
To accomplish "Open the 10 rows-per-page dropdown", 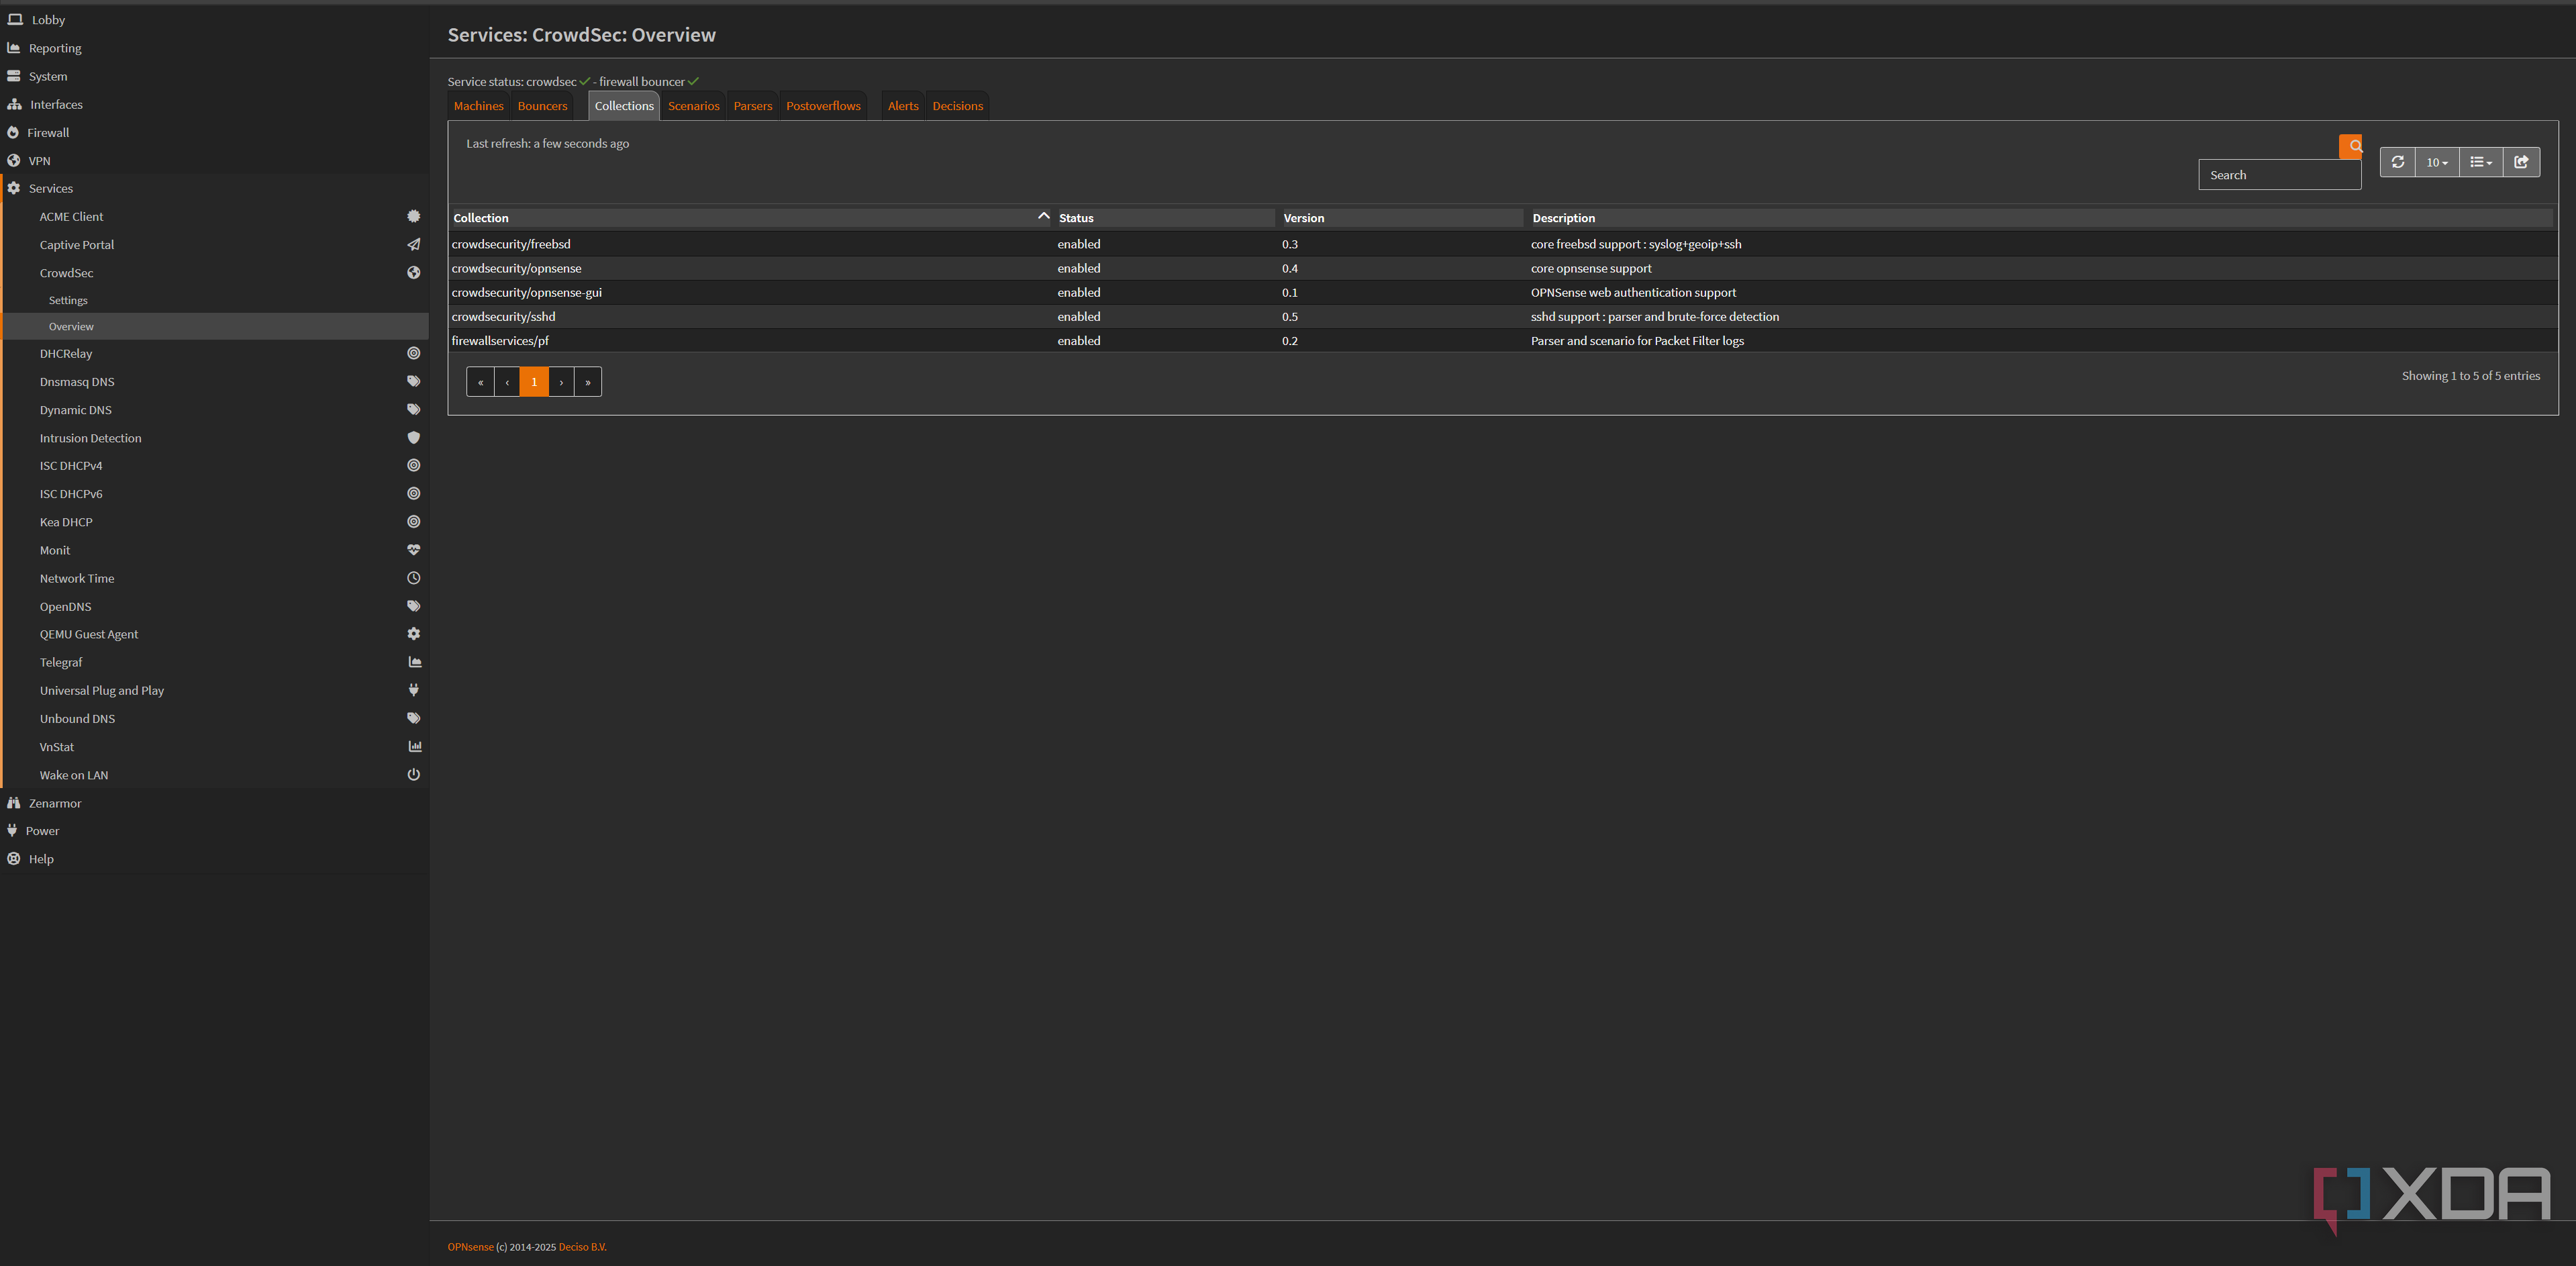I will [2436, 162].
